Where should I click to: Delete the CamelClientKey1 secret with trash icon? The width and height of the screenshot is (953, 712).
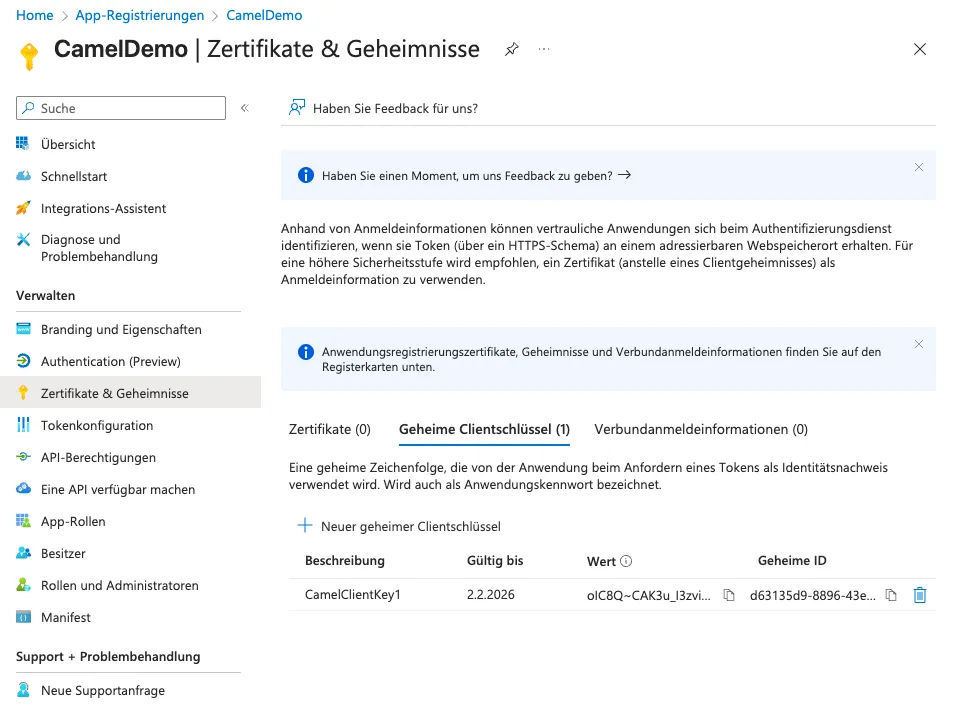coord(920,595)
